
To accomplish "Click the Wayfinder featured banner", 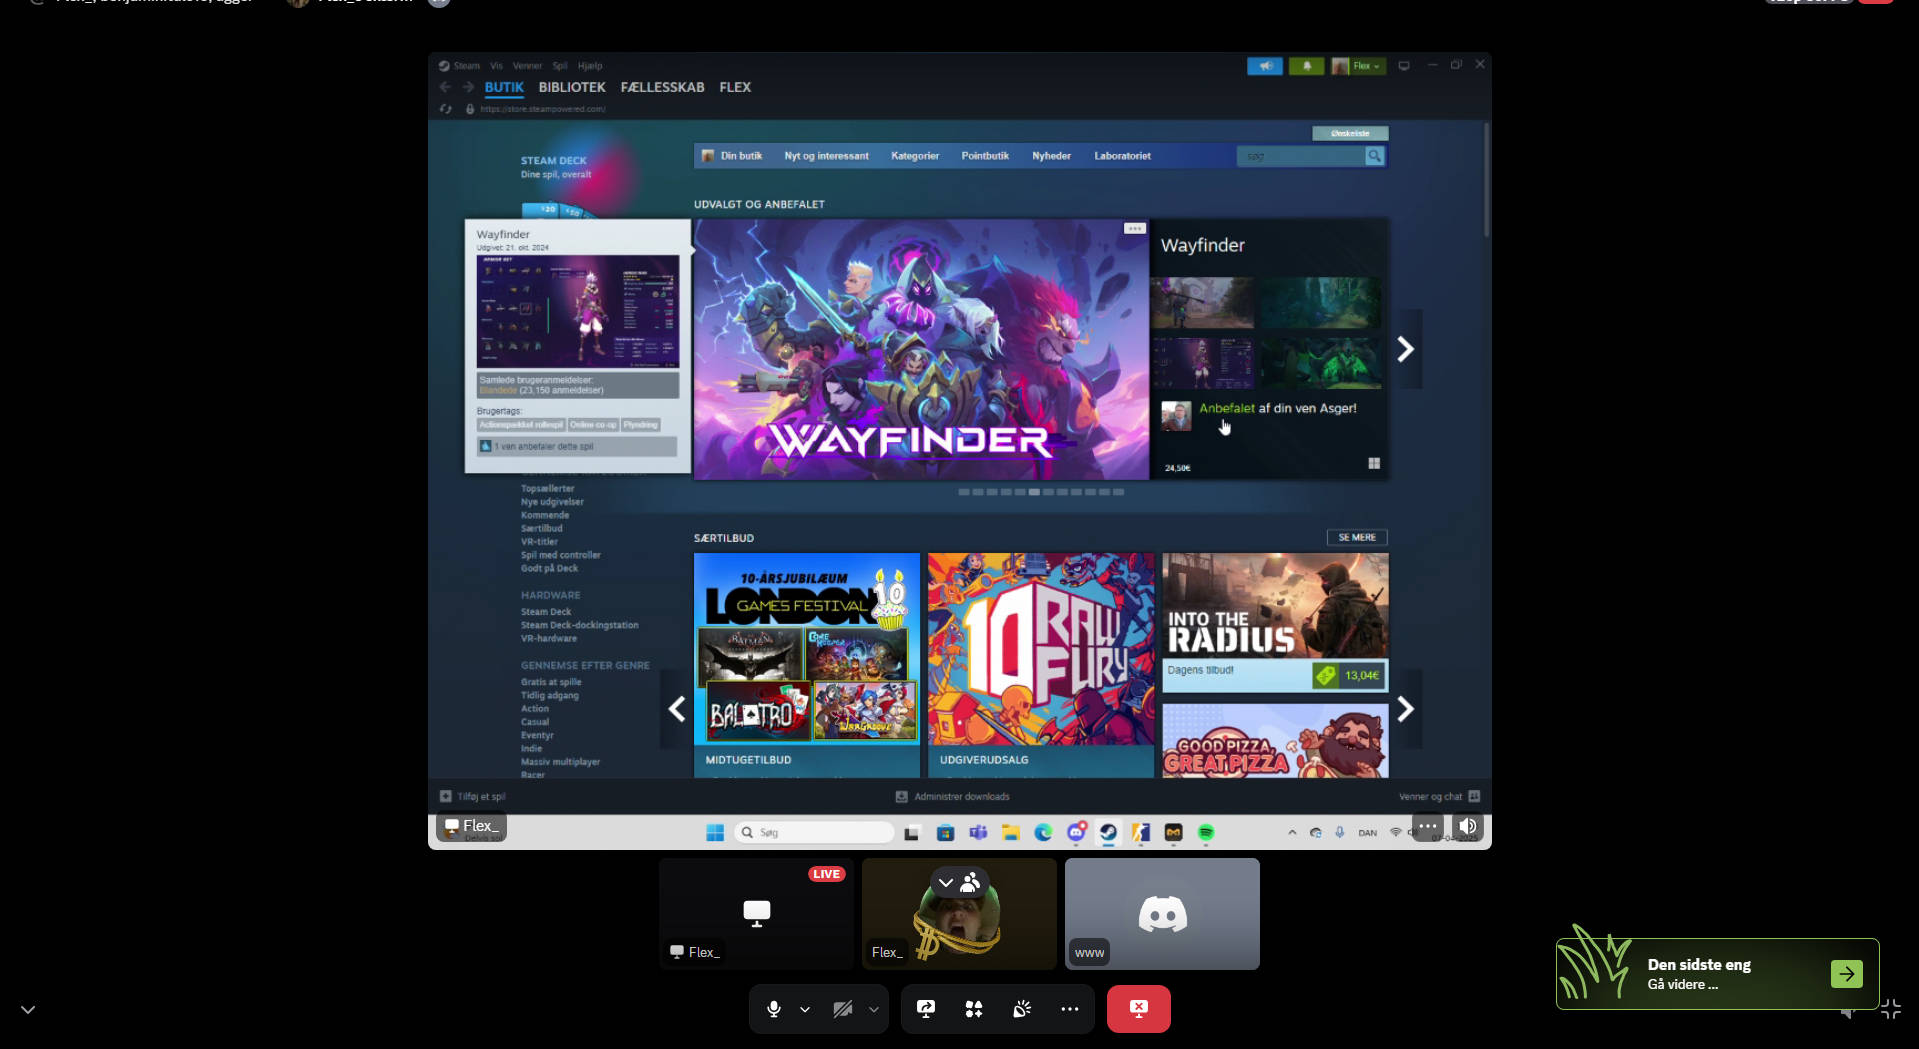I will 921,349.
